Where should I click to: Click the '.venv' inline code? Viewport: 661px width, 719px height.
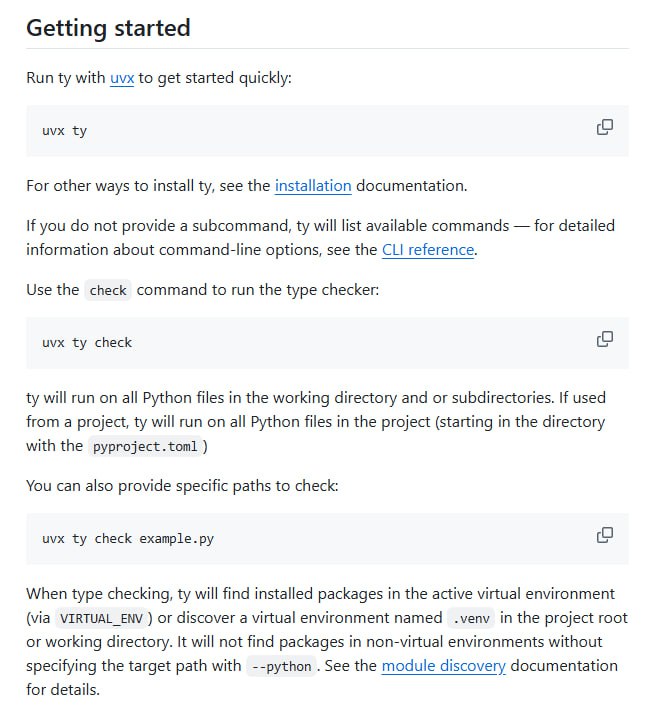coord(471,619)
